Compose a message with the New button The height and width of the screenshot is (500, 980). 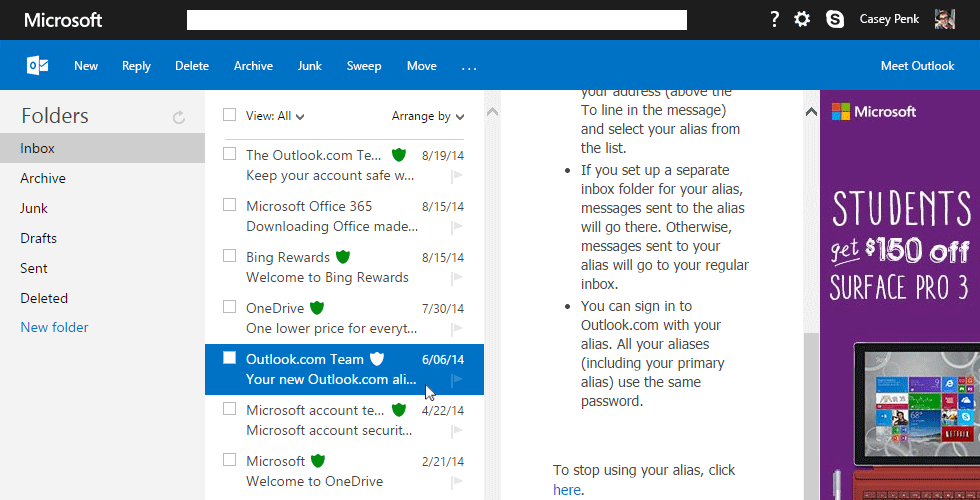click(86, 66)
